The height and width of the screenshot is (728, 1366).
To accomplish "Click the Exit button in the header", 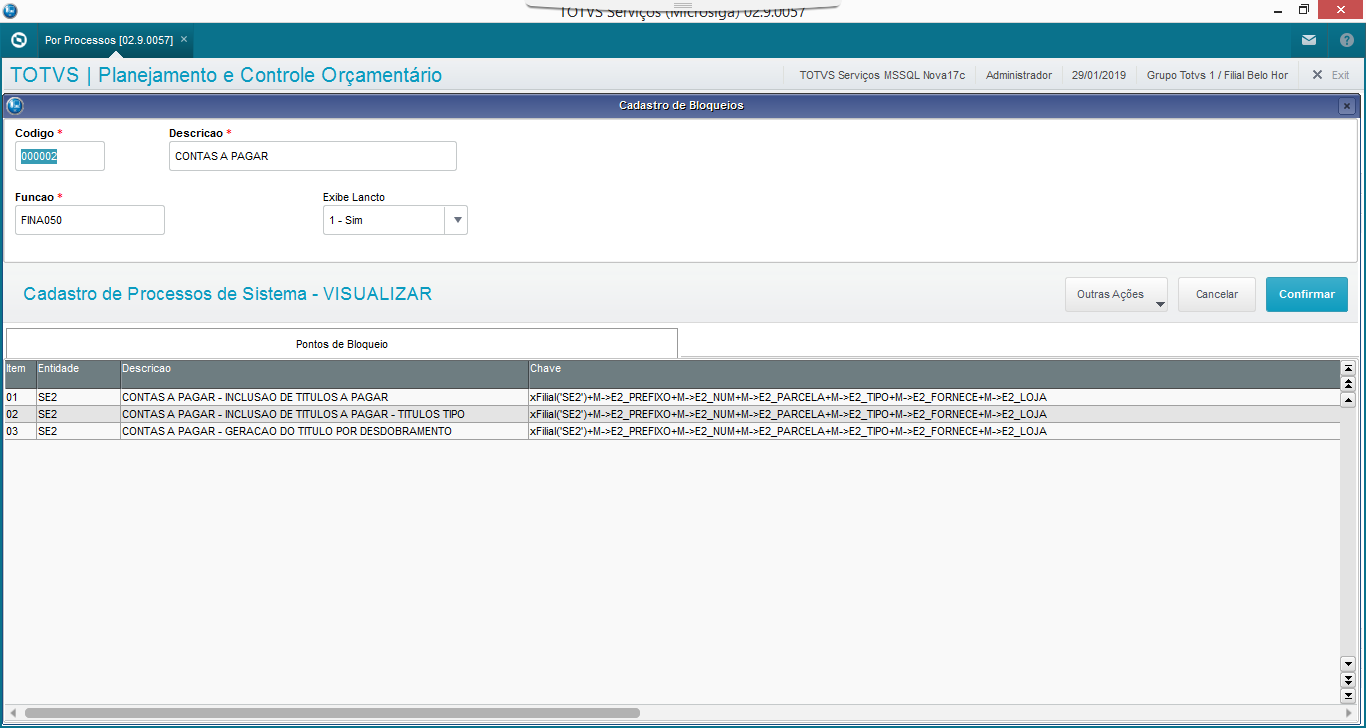I will (1331, 75).
